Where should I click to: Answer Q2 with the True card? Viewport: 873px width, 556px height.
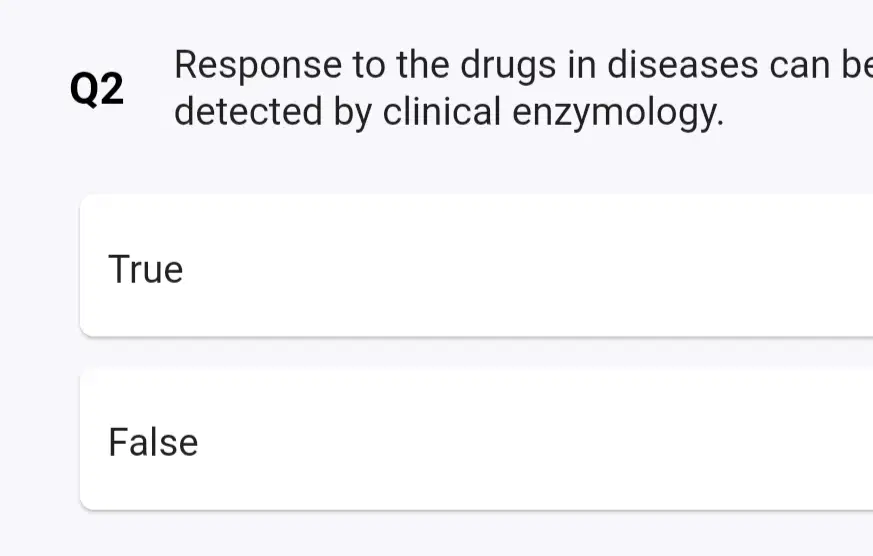pos(476,266)
